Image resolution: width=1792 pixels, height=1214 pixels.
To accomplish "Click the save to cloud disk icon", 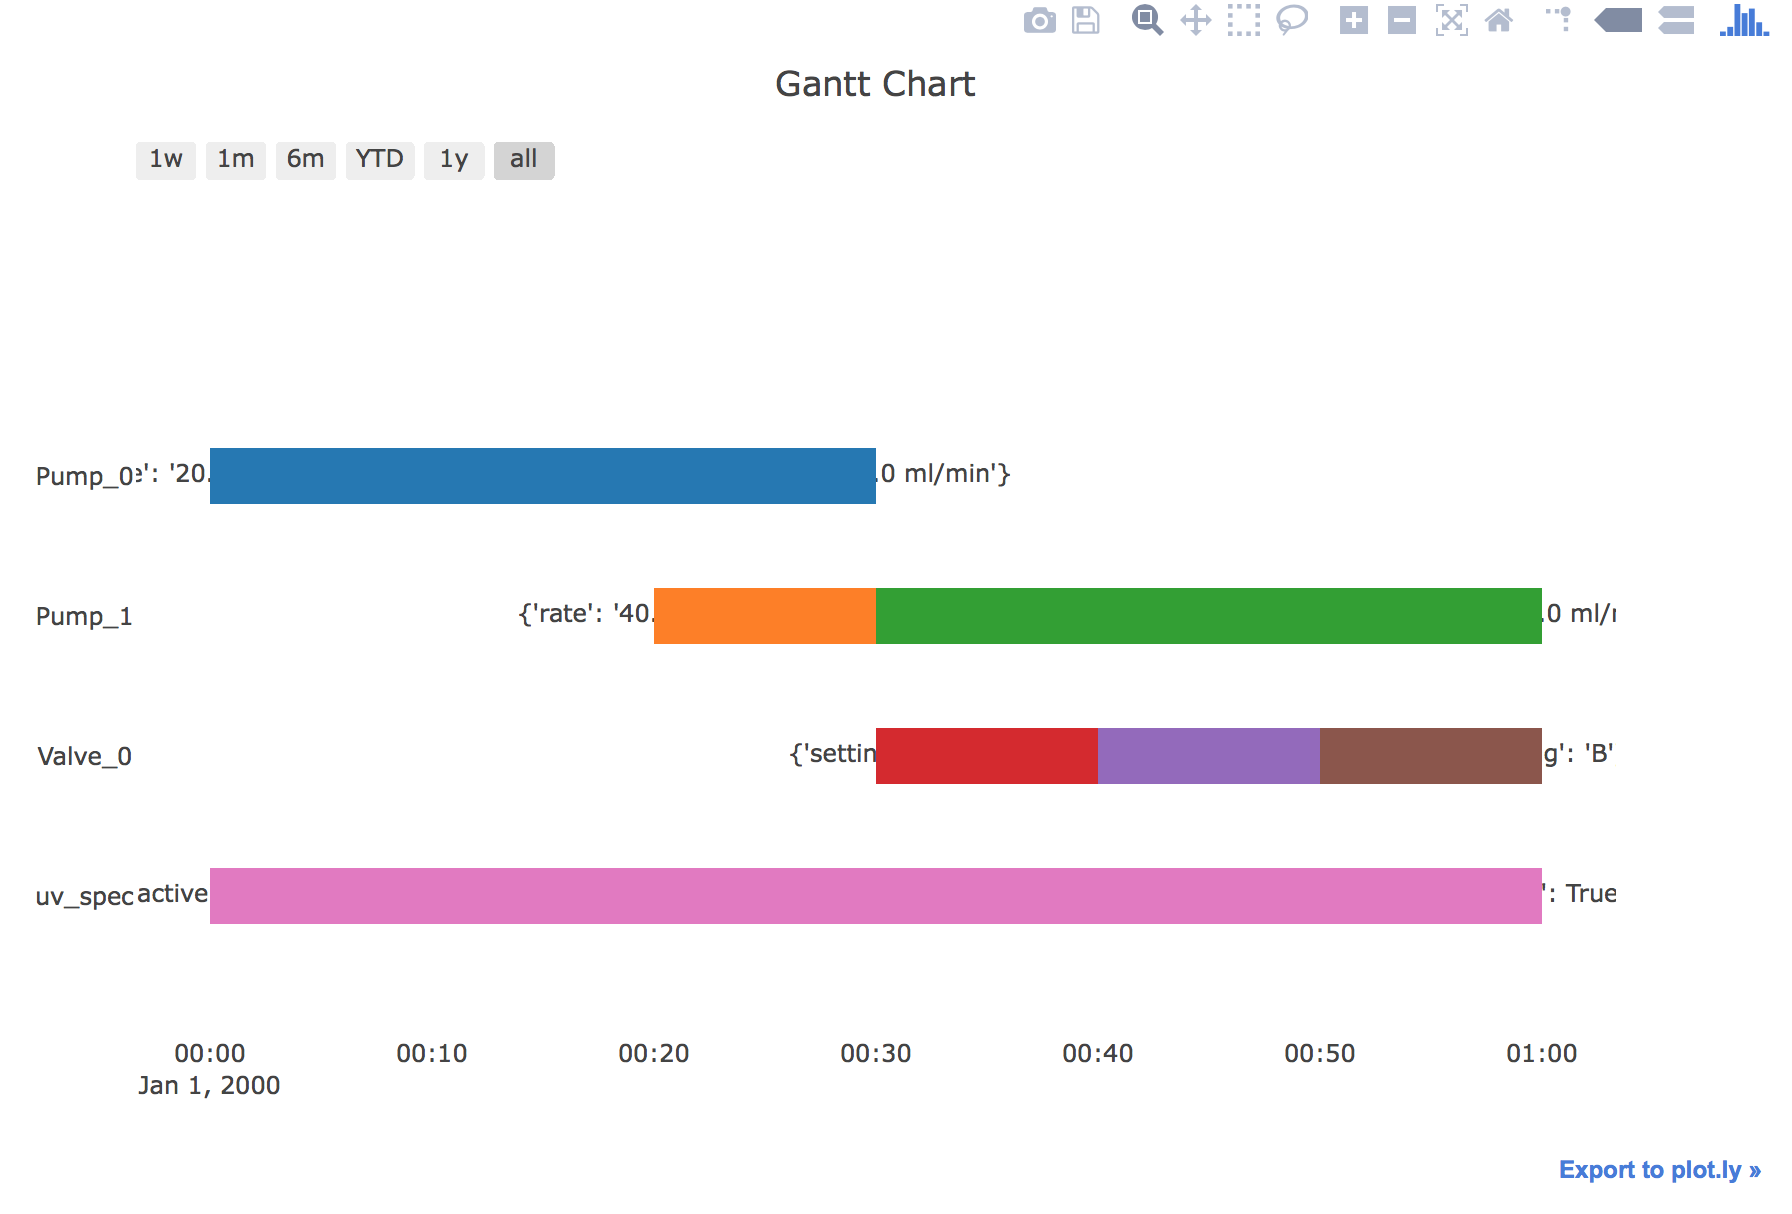I will coord(1085,19).
